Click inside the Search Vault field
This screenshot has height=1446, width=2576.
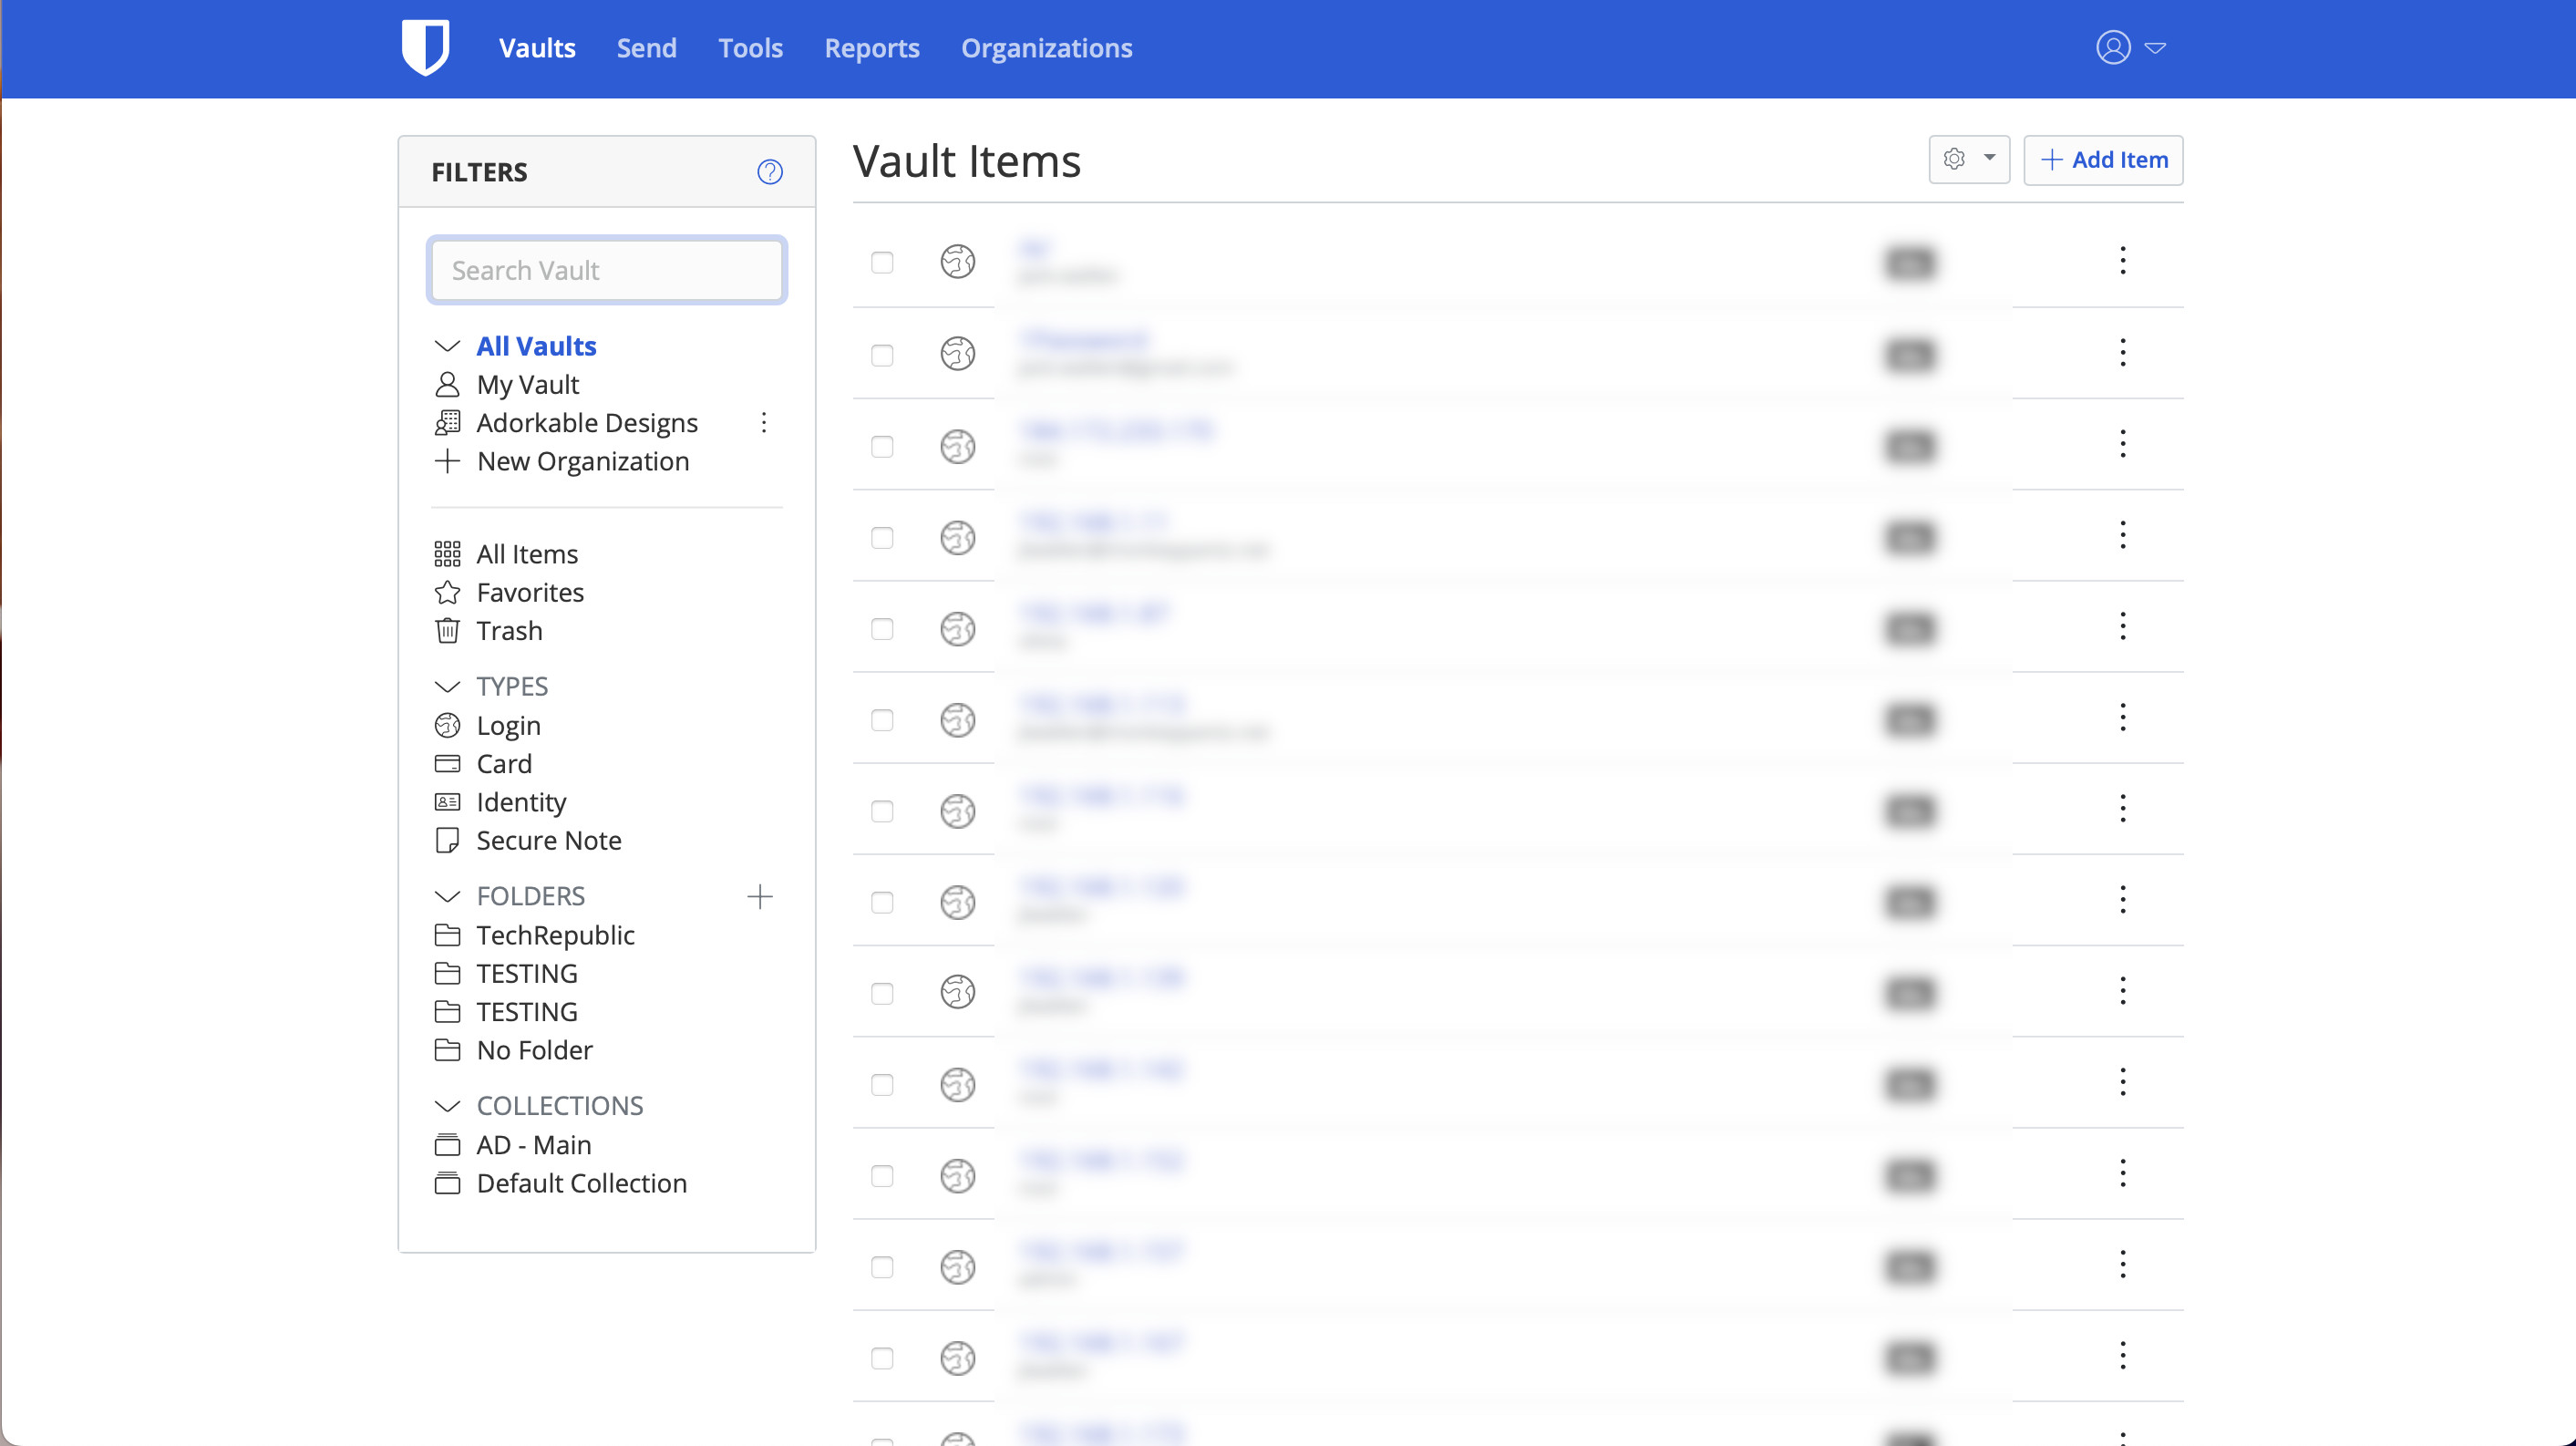click(606, 270)
